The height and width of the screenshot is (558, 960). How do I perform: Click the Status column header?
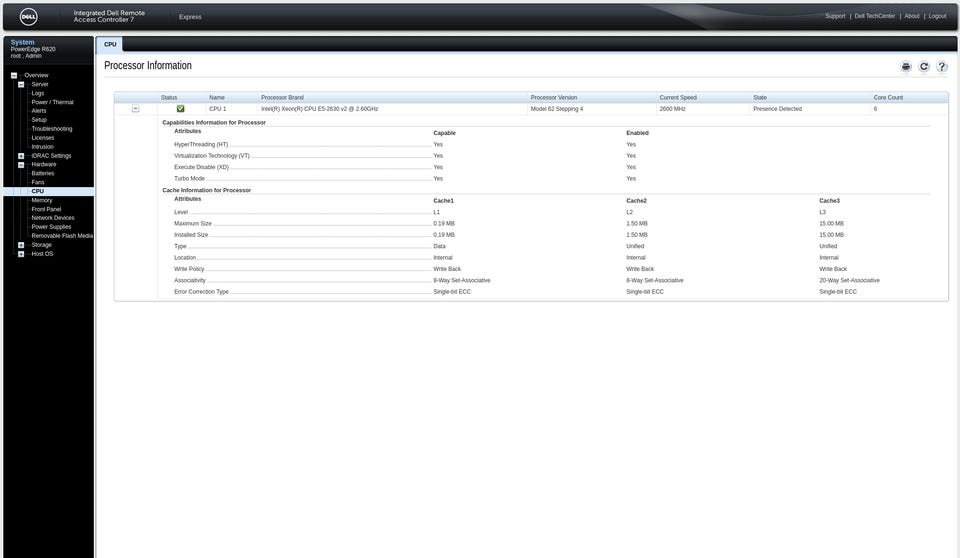pyautogui.click(x=169, y=97)
